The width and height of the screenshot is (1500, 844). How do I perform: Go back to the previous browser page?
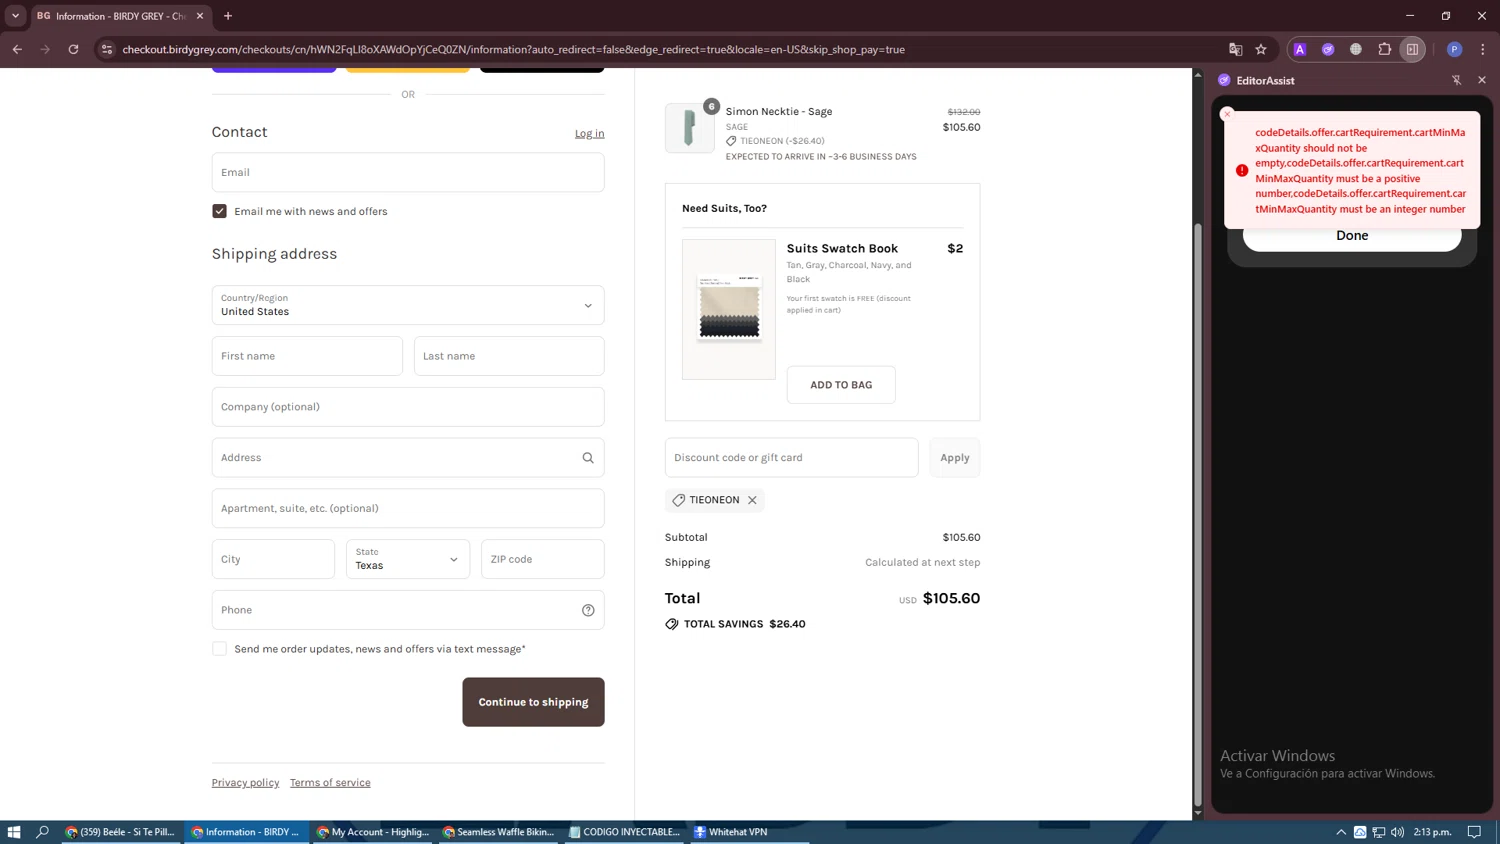coord(17,49)
